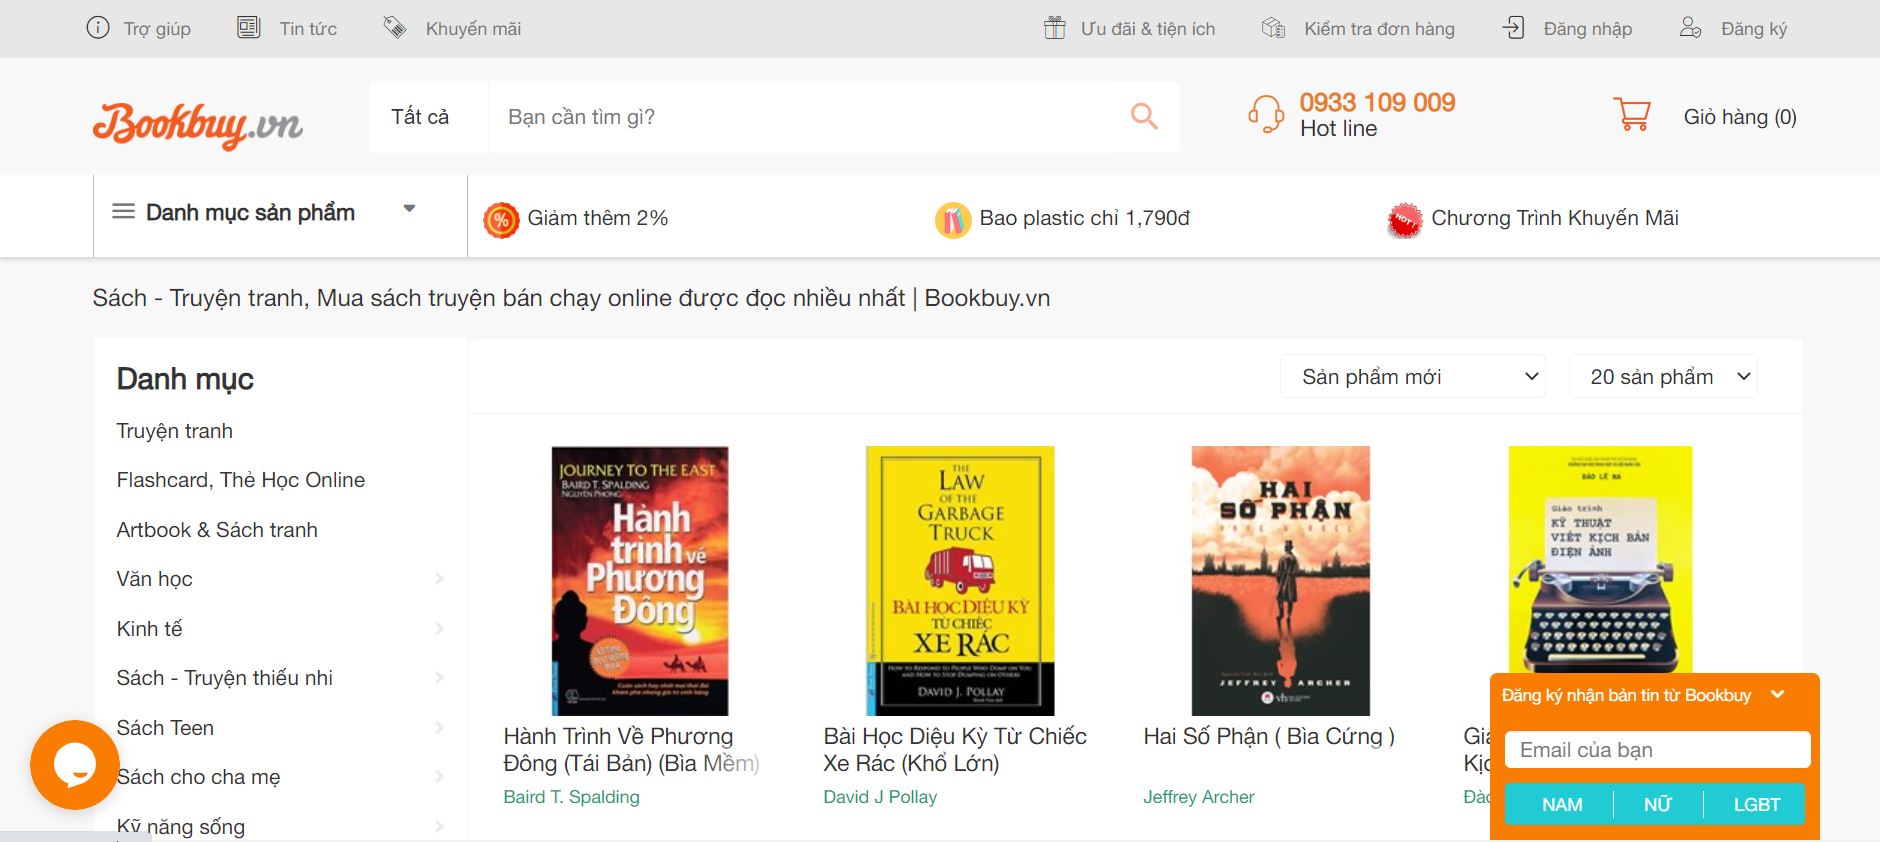Select NỮ gender option
1880x842 pixels.
coord(1657,804)
